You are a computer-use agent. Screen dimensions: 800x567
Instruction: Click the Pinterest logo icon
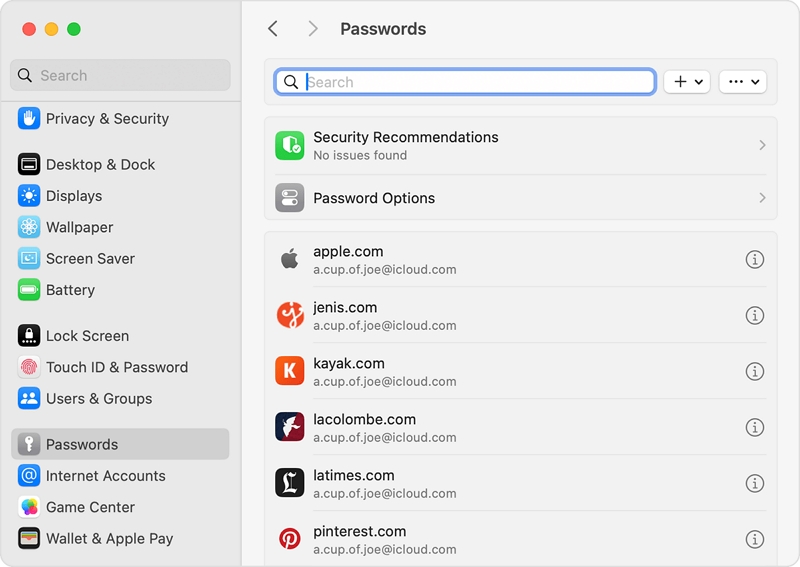point(290,539)
